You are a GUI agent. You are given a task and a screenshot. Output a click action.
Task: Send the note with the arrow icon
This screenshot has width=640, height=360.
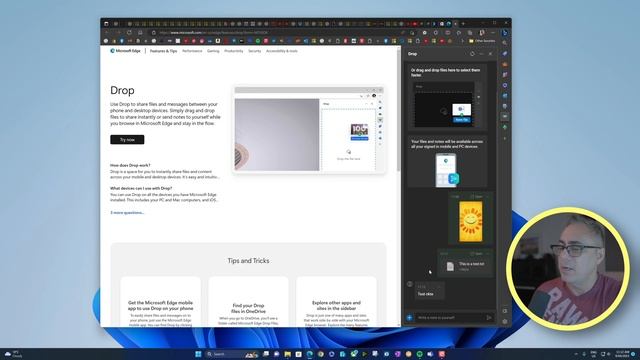[489, 318]
